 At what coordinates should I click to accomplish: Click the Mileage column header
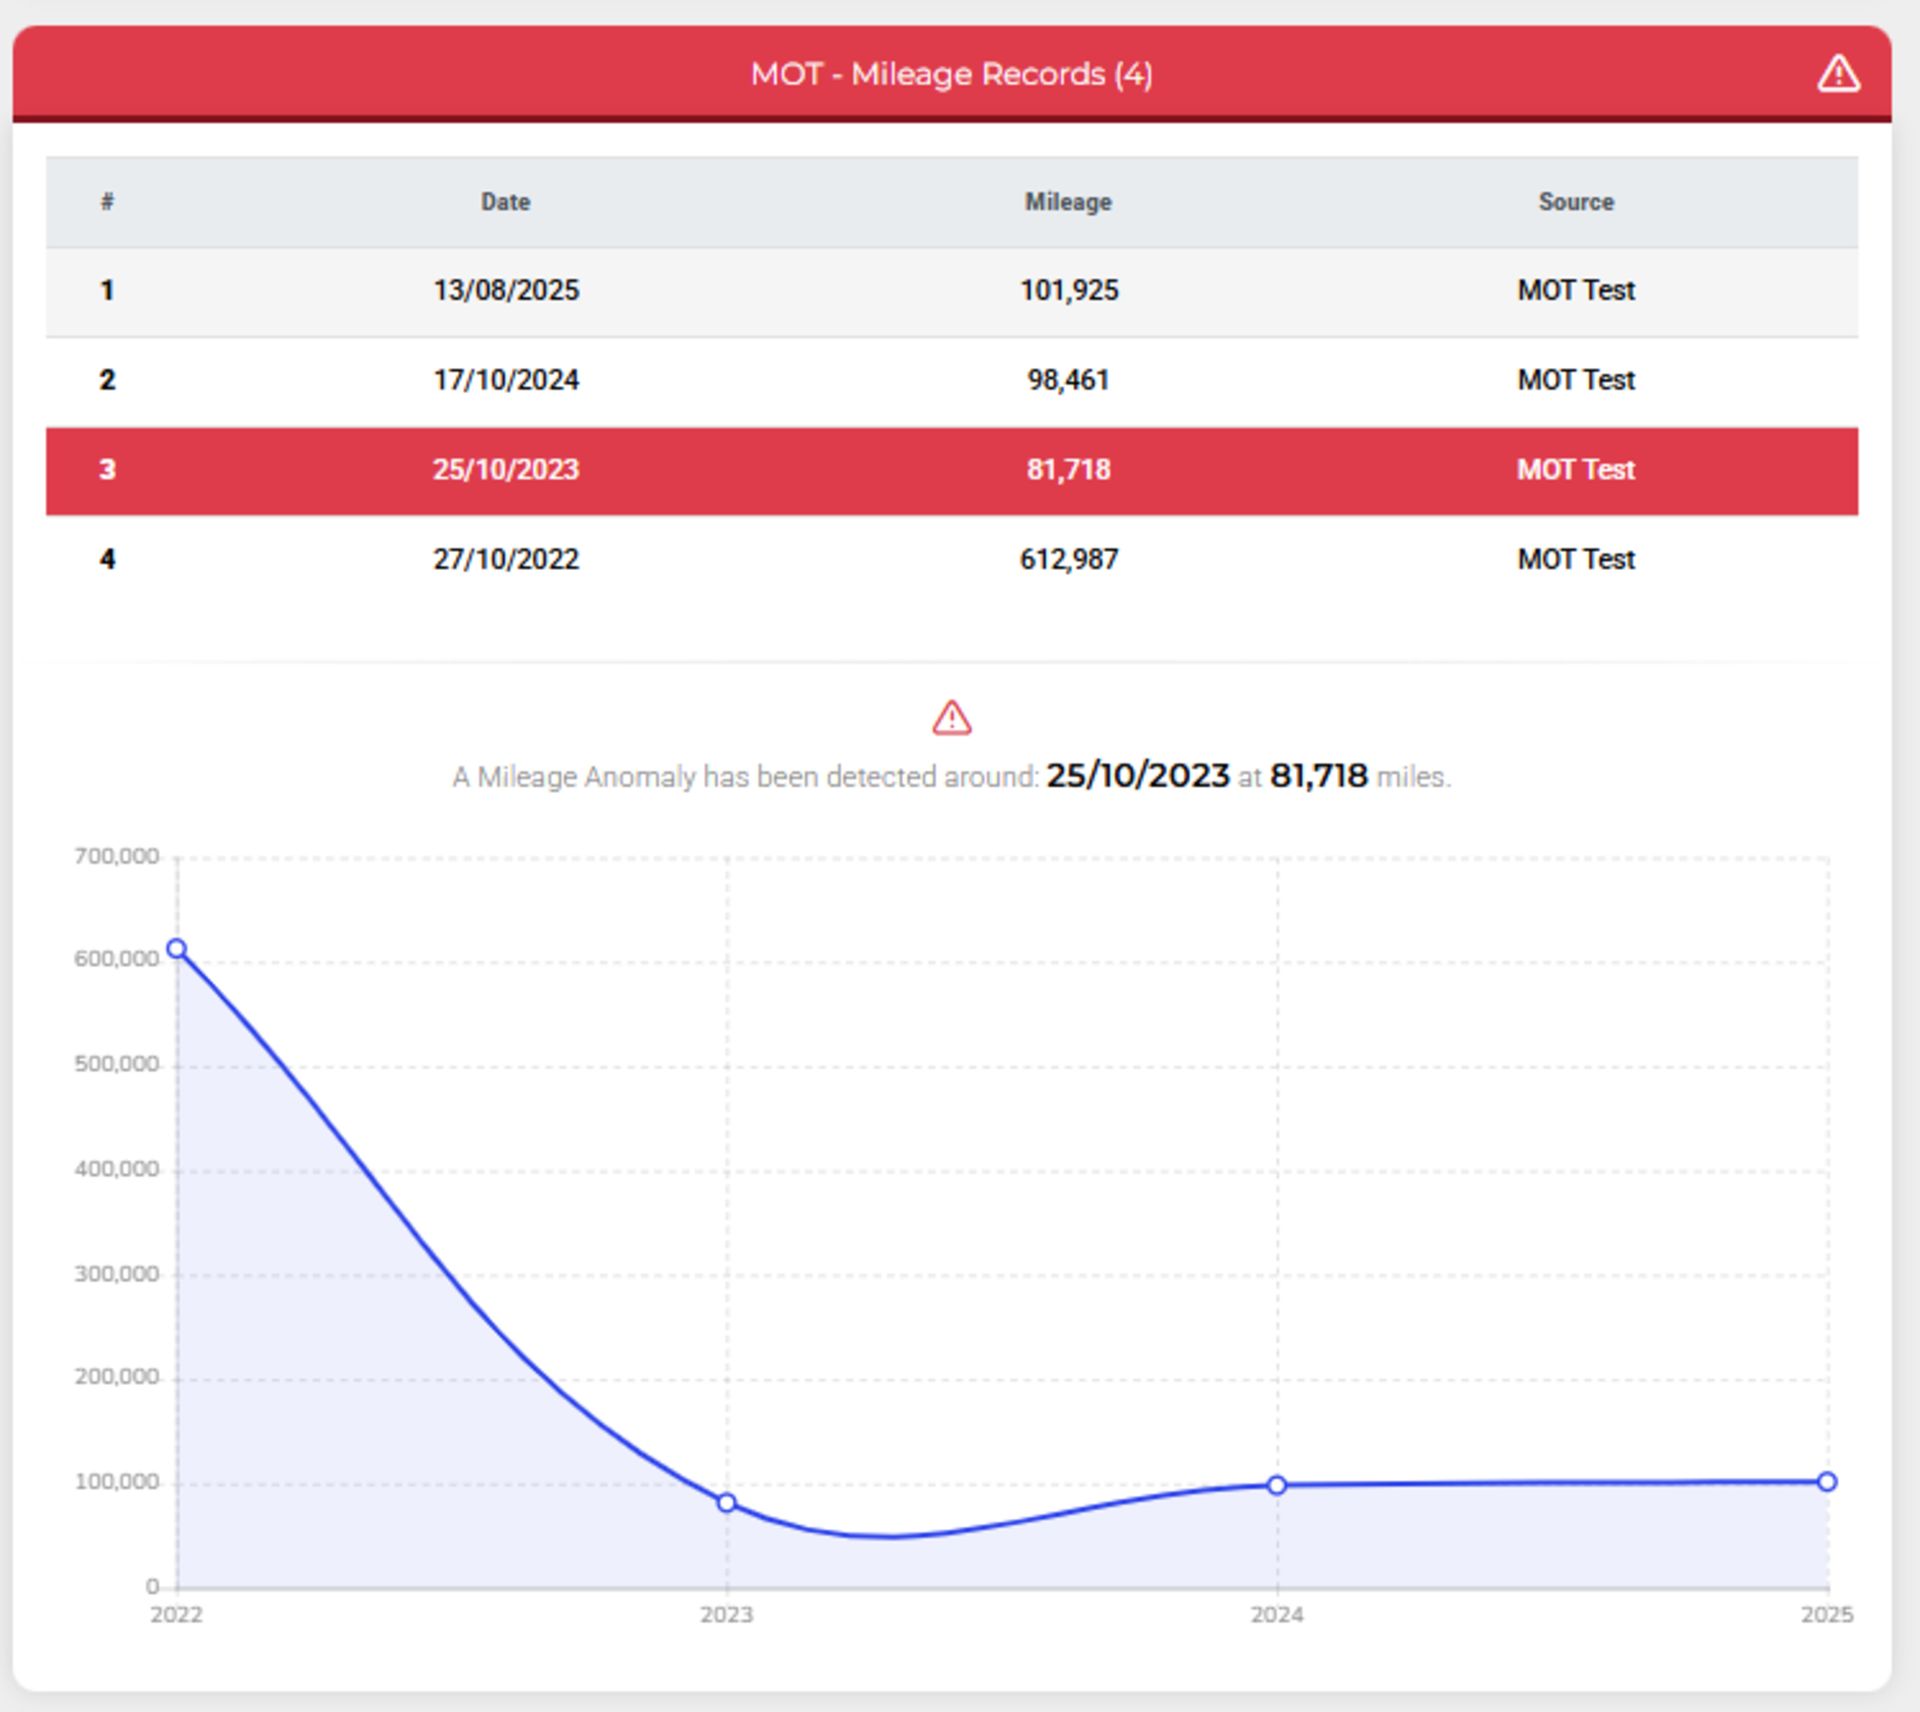pyautogui.click(x=1068, y=202)
